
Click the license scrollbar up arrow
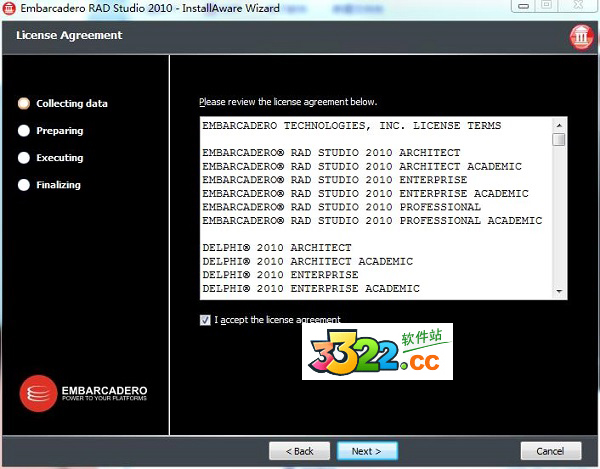pos(559,124)
